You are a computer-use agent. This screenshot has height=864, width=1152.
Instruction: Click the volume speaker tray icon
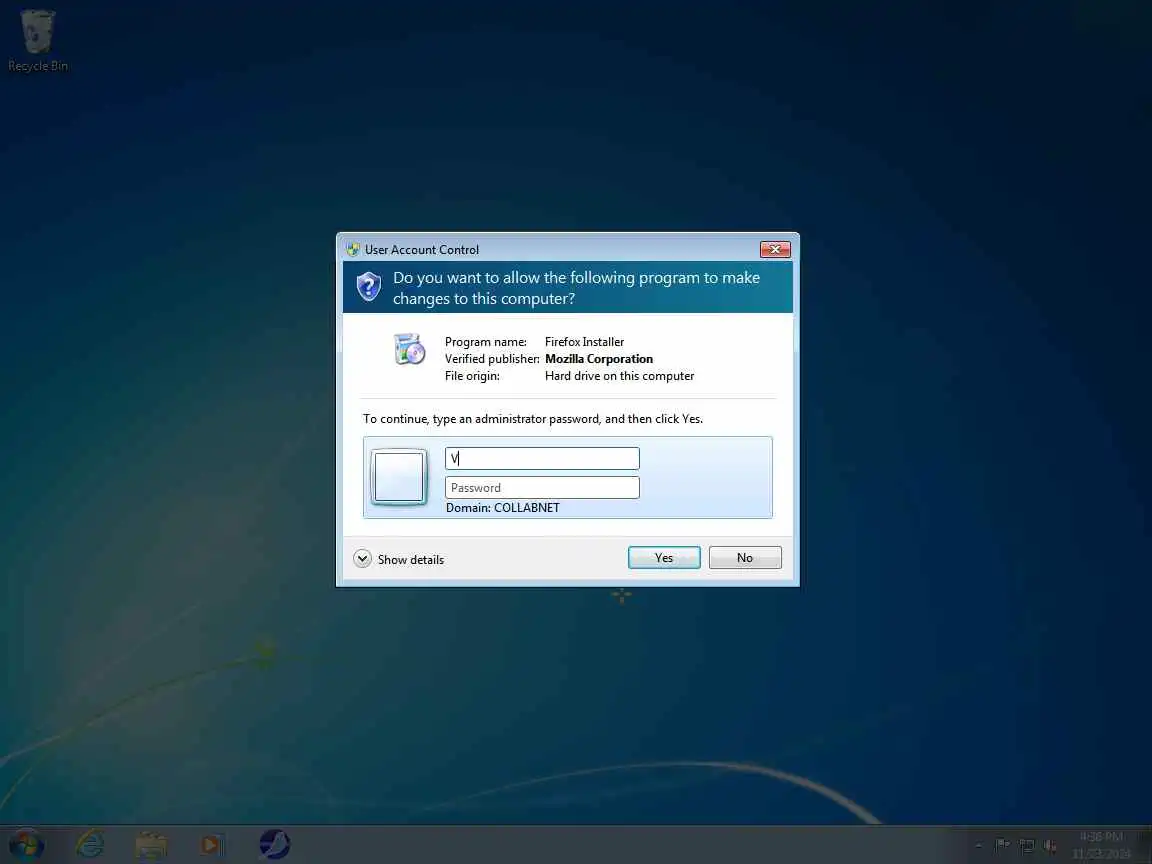[1050, 846]
